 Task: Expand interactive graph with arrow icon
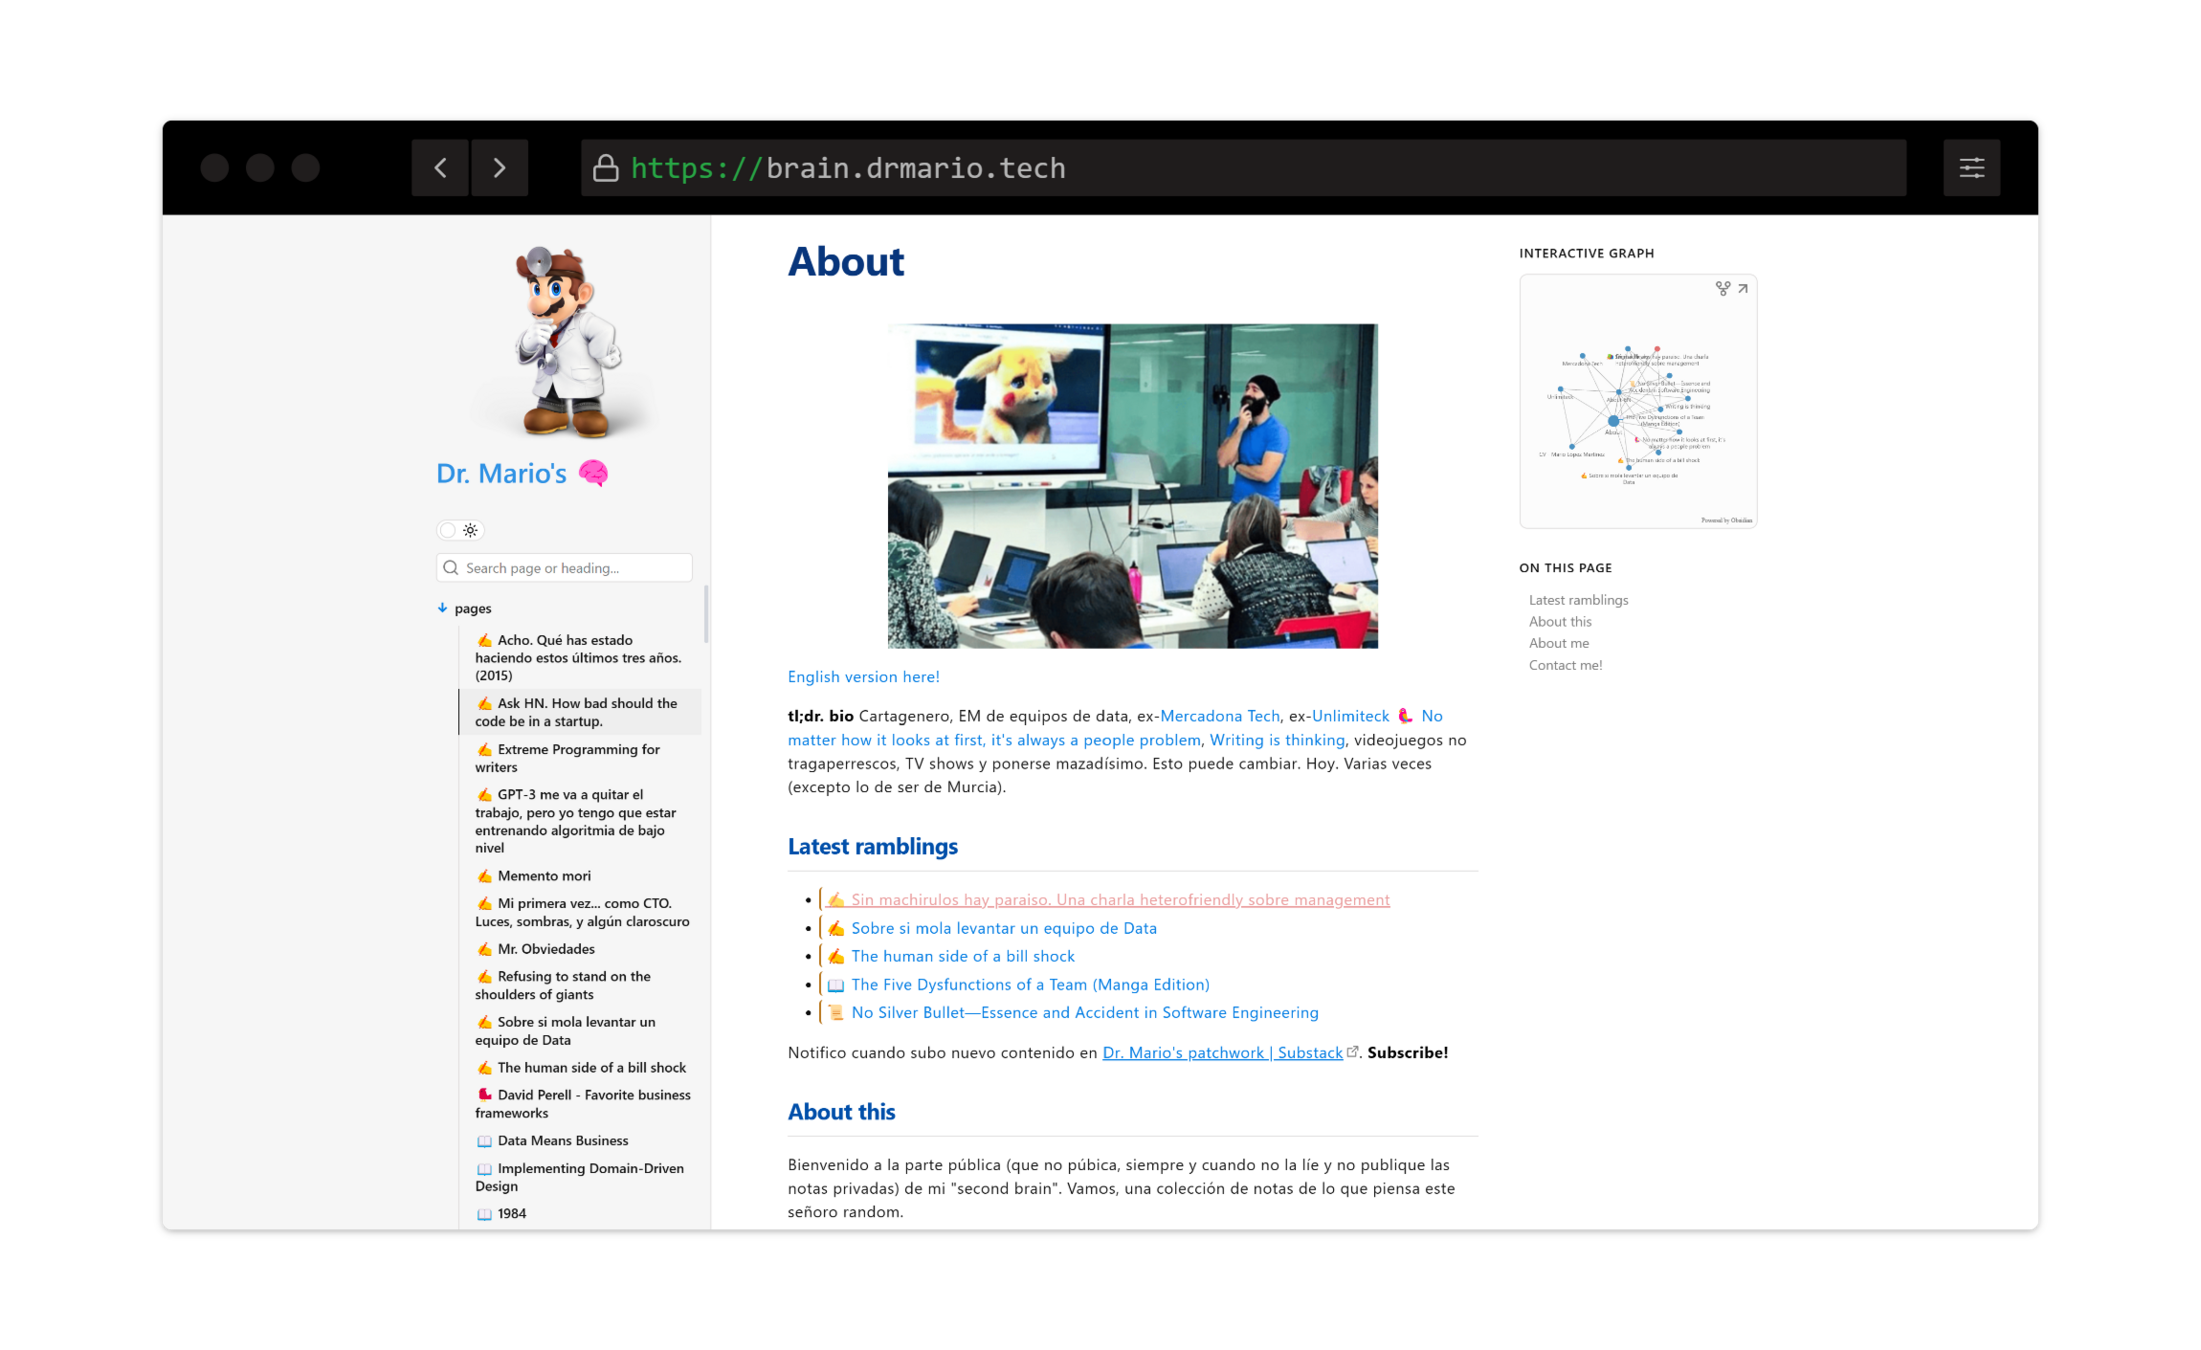point(1743,289)
